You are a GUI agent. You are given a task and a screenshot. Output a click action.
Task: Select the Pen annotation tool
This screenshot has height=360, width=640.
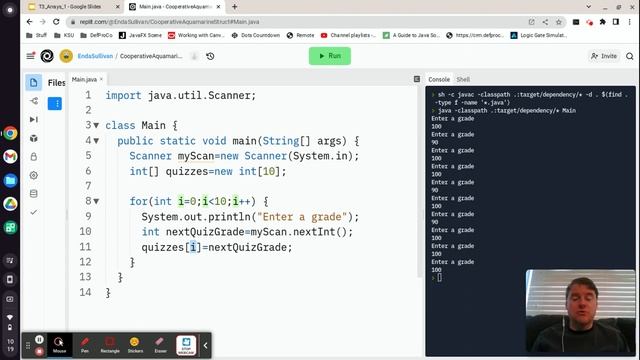[84, 345]
